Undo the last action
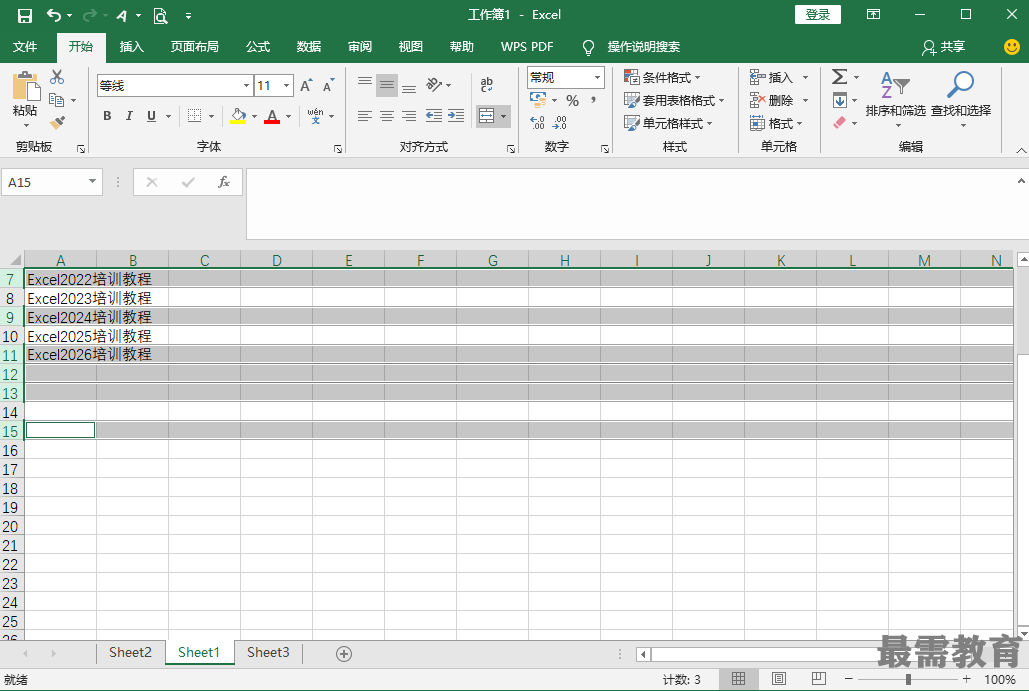The width and height of the screenshot is (1029, 691). tap(54, 15)
